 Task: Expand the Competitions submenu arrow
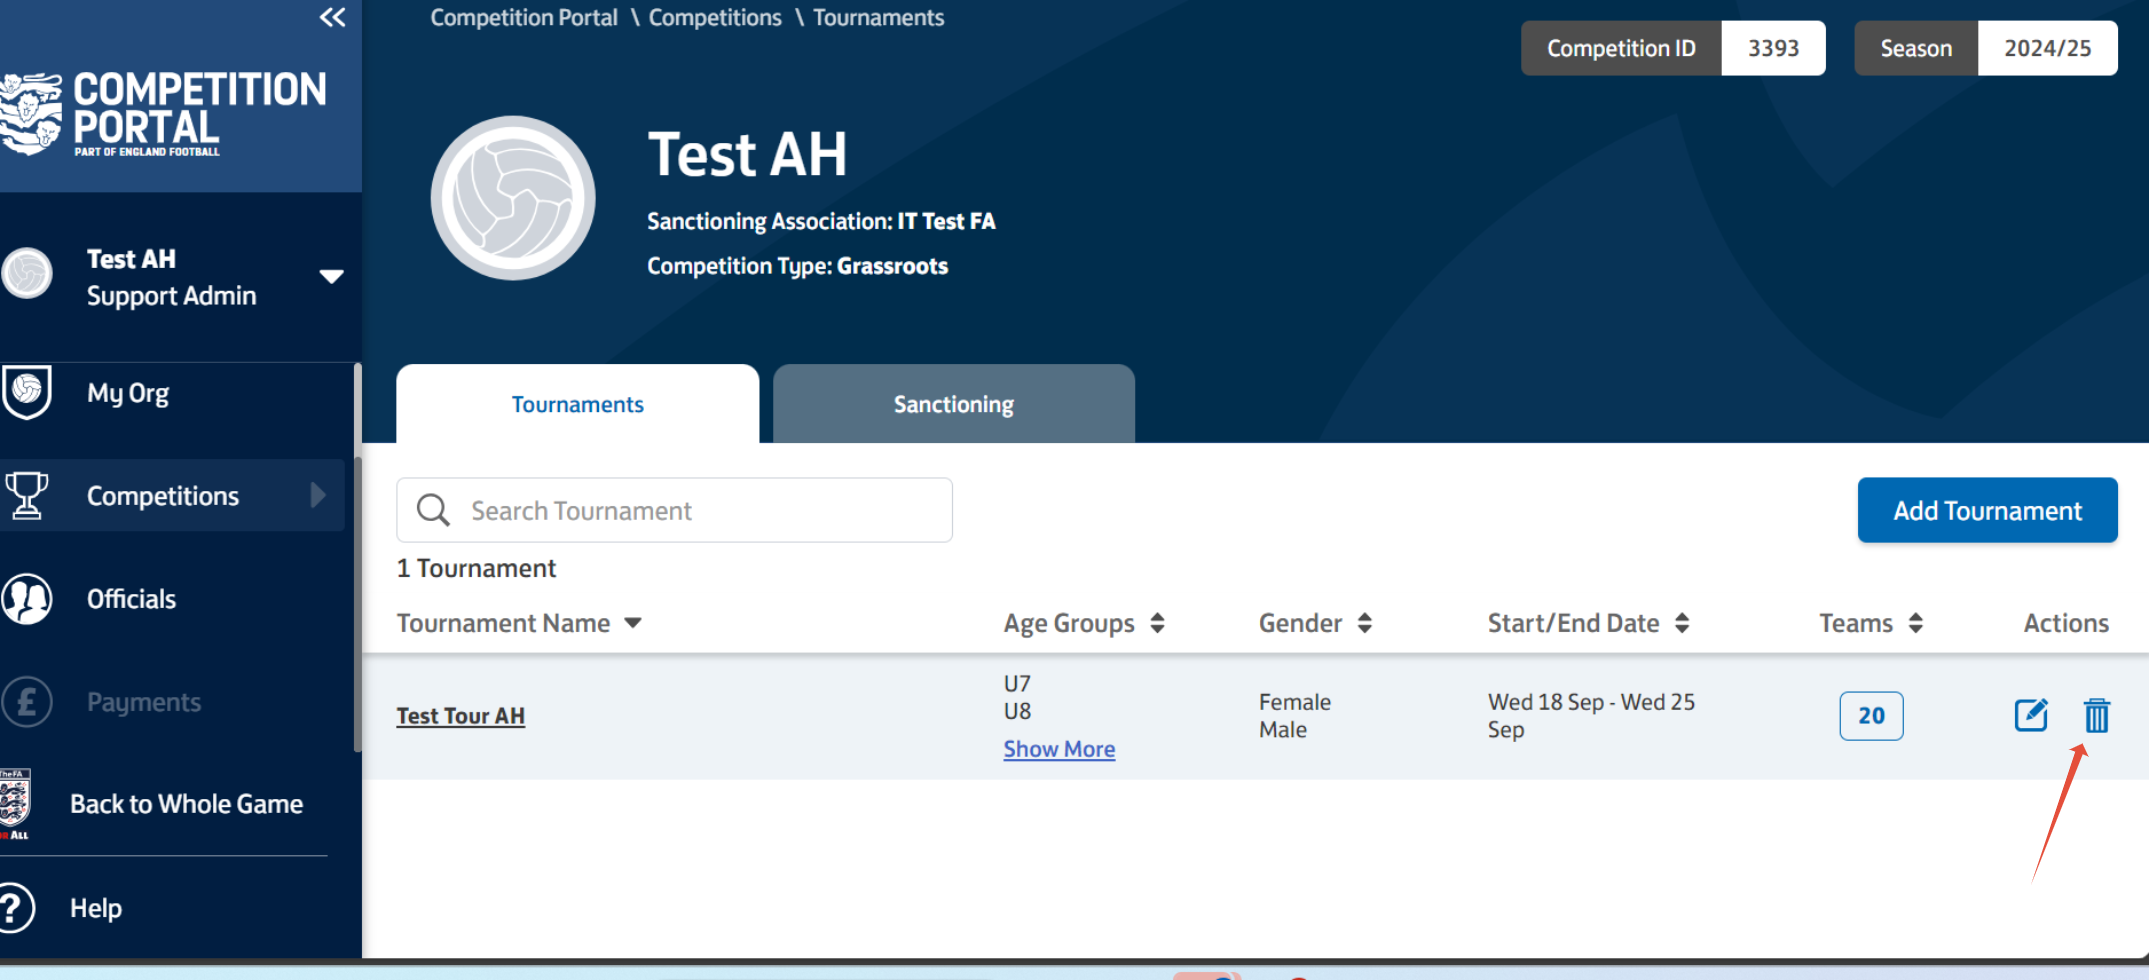318,495
